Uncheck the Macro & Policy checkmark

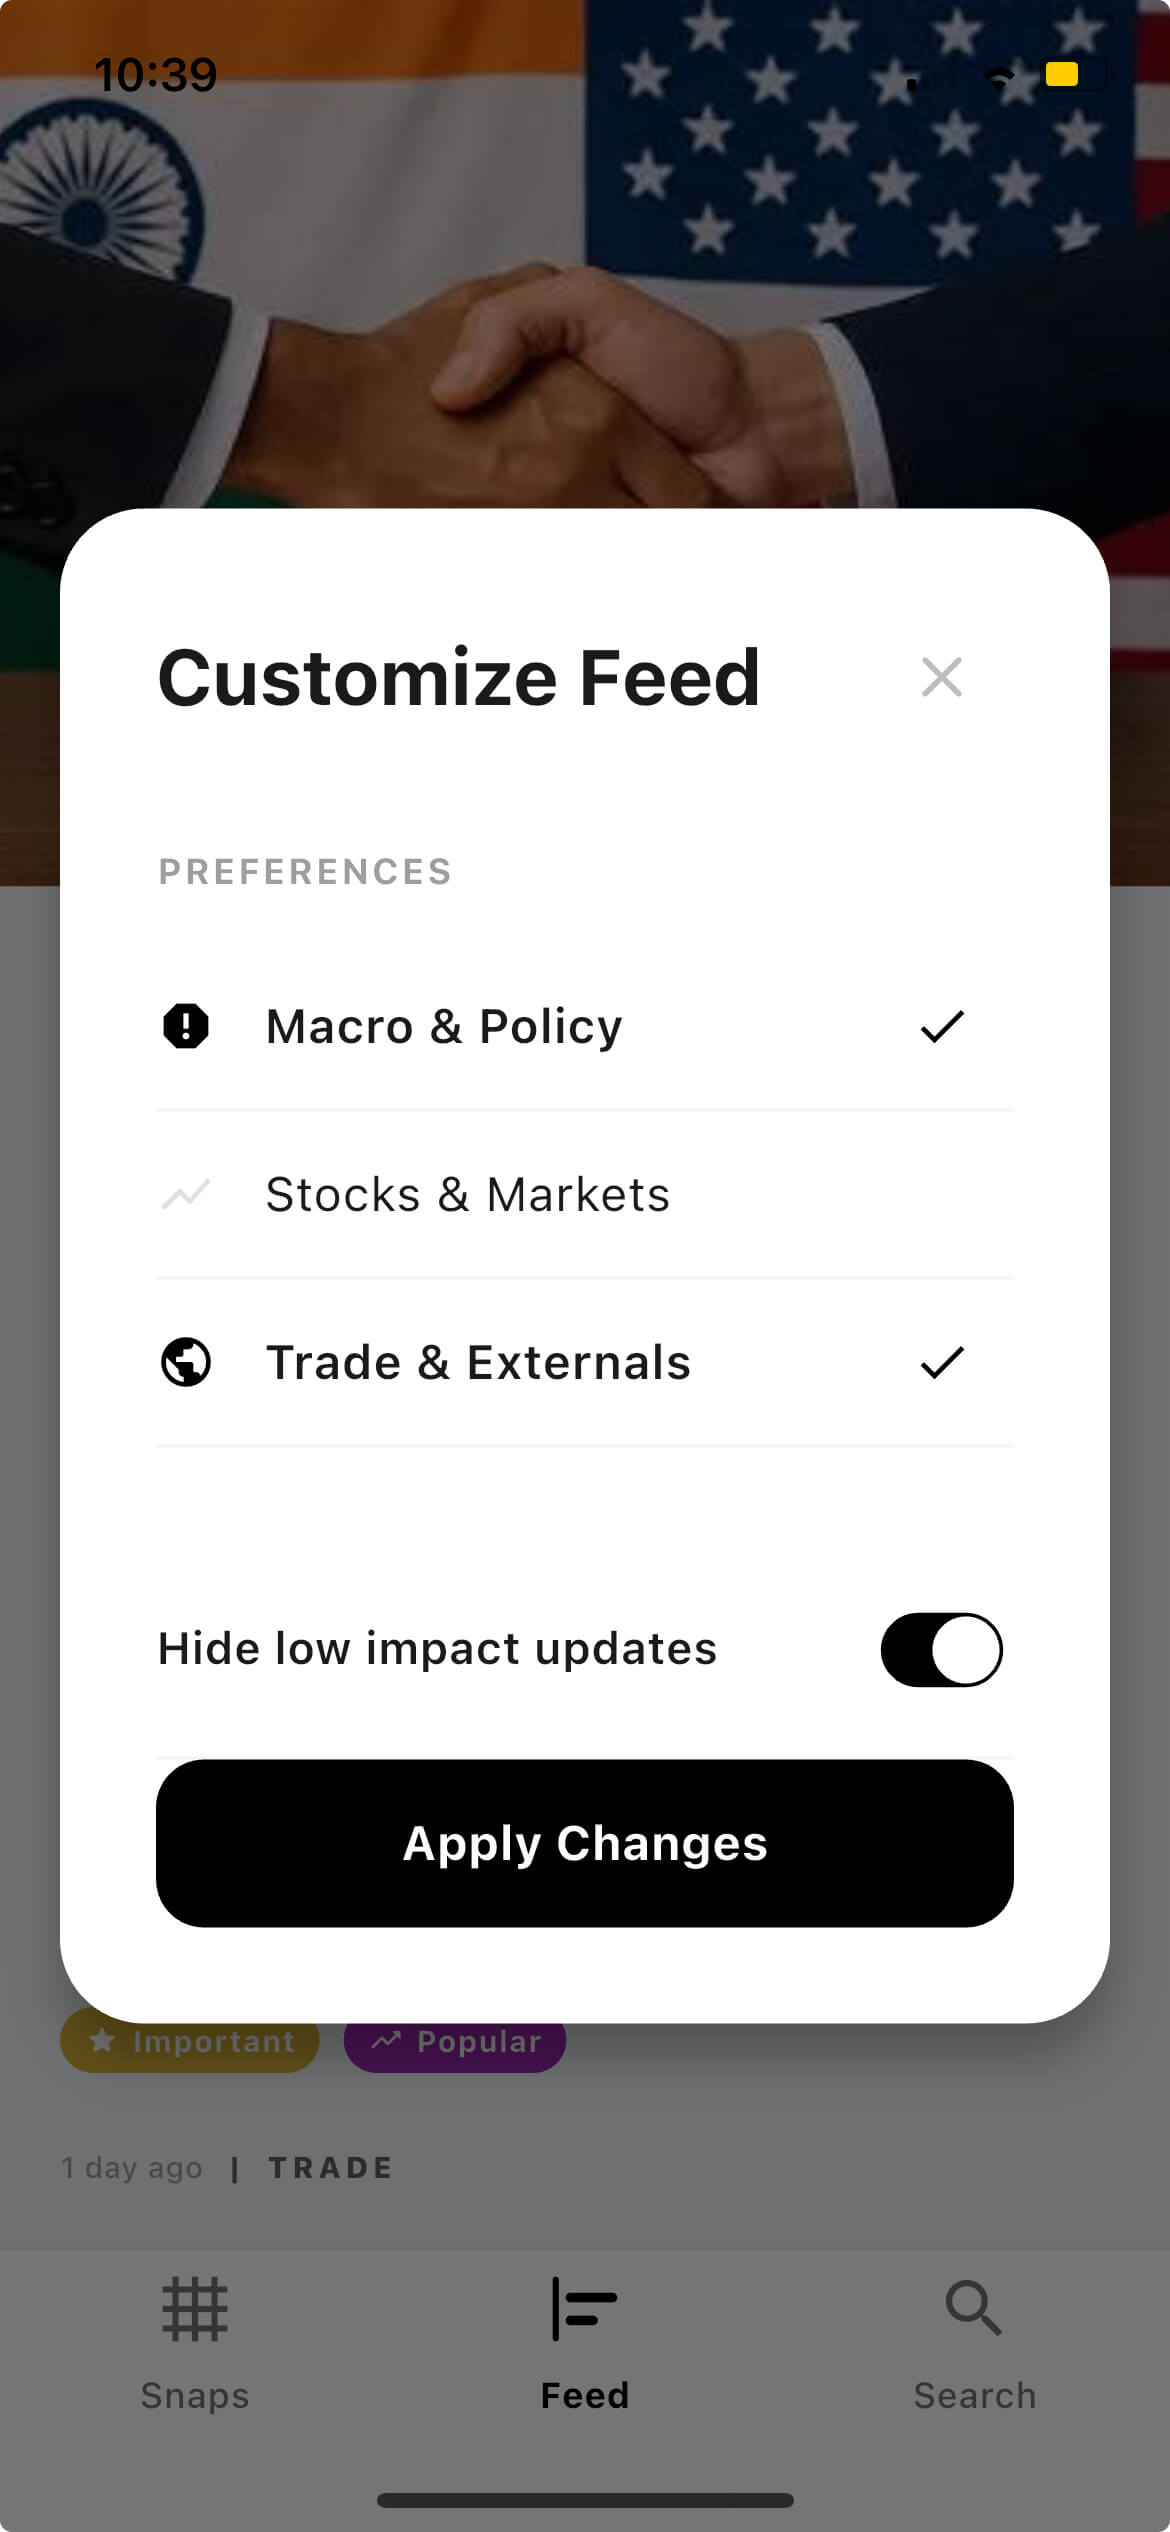941,1026
